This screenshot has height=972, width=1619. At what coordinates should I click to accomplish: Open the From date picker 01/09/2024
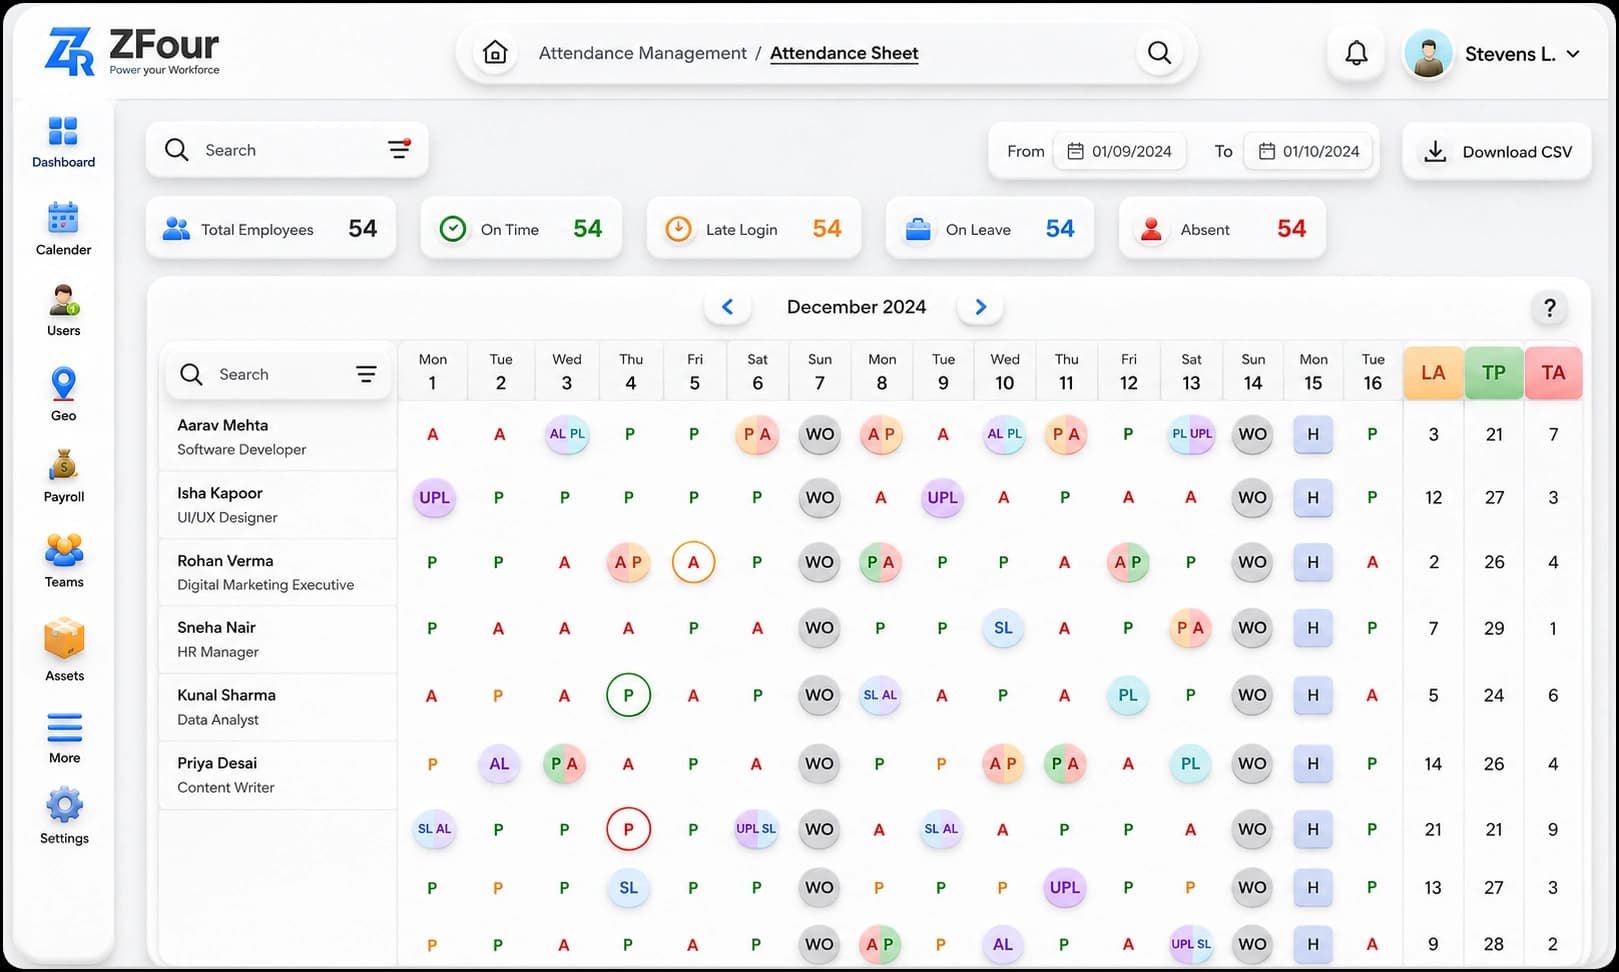point(1119,151)
